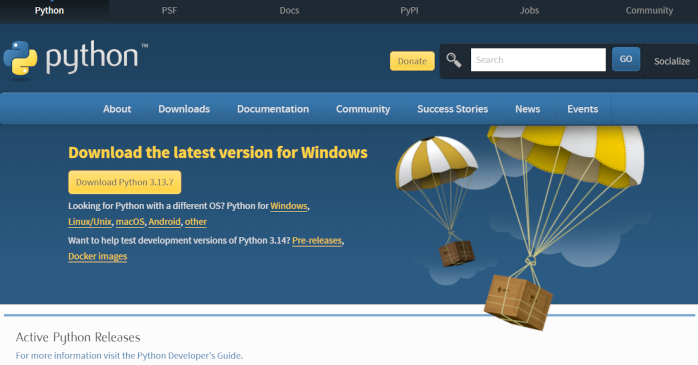Click 'Download the latest version for Windows' heading
The width and height of the screenshot is (698, 365).
(x=218, y=153)
